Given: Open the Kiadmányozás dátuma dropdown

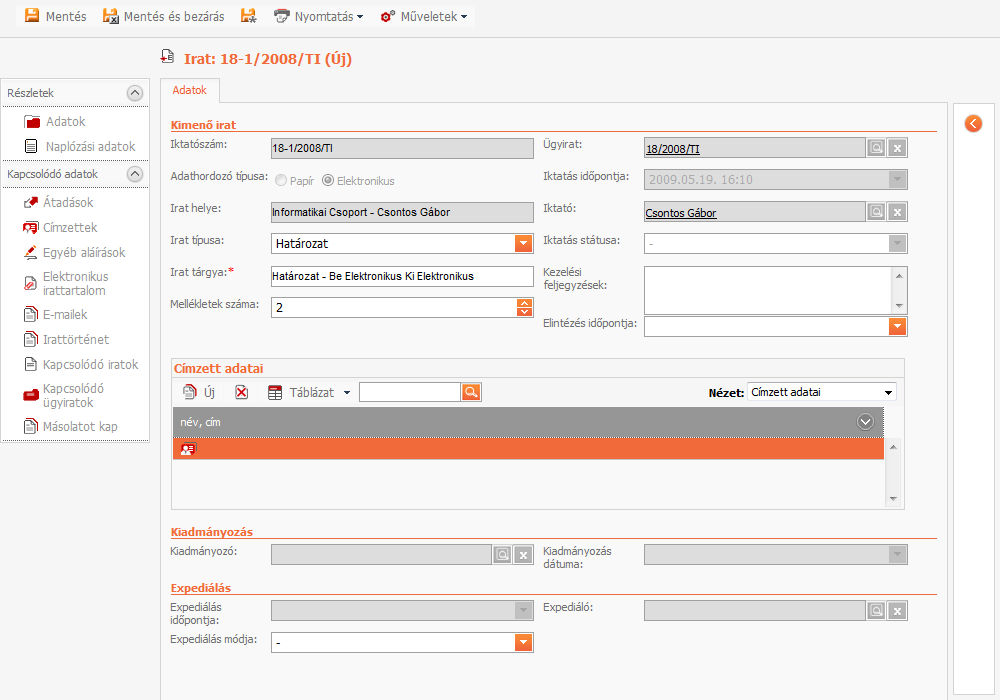Looking at the screenshot, I should pos(897,555).
